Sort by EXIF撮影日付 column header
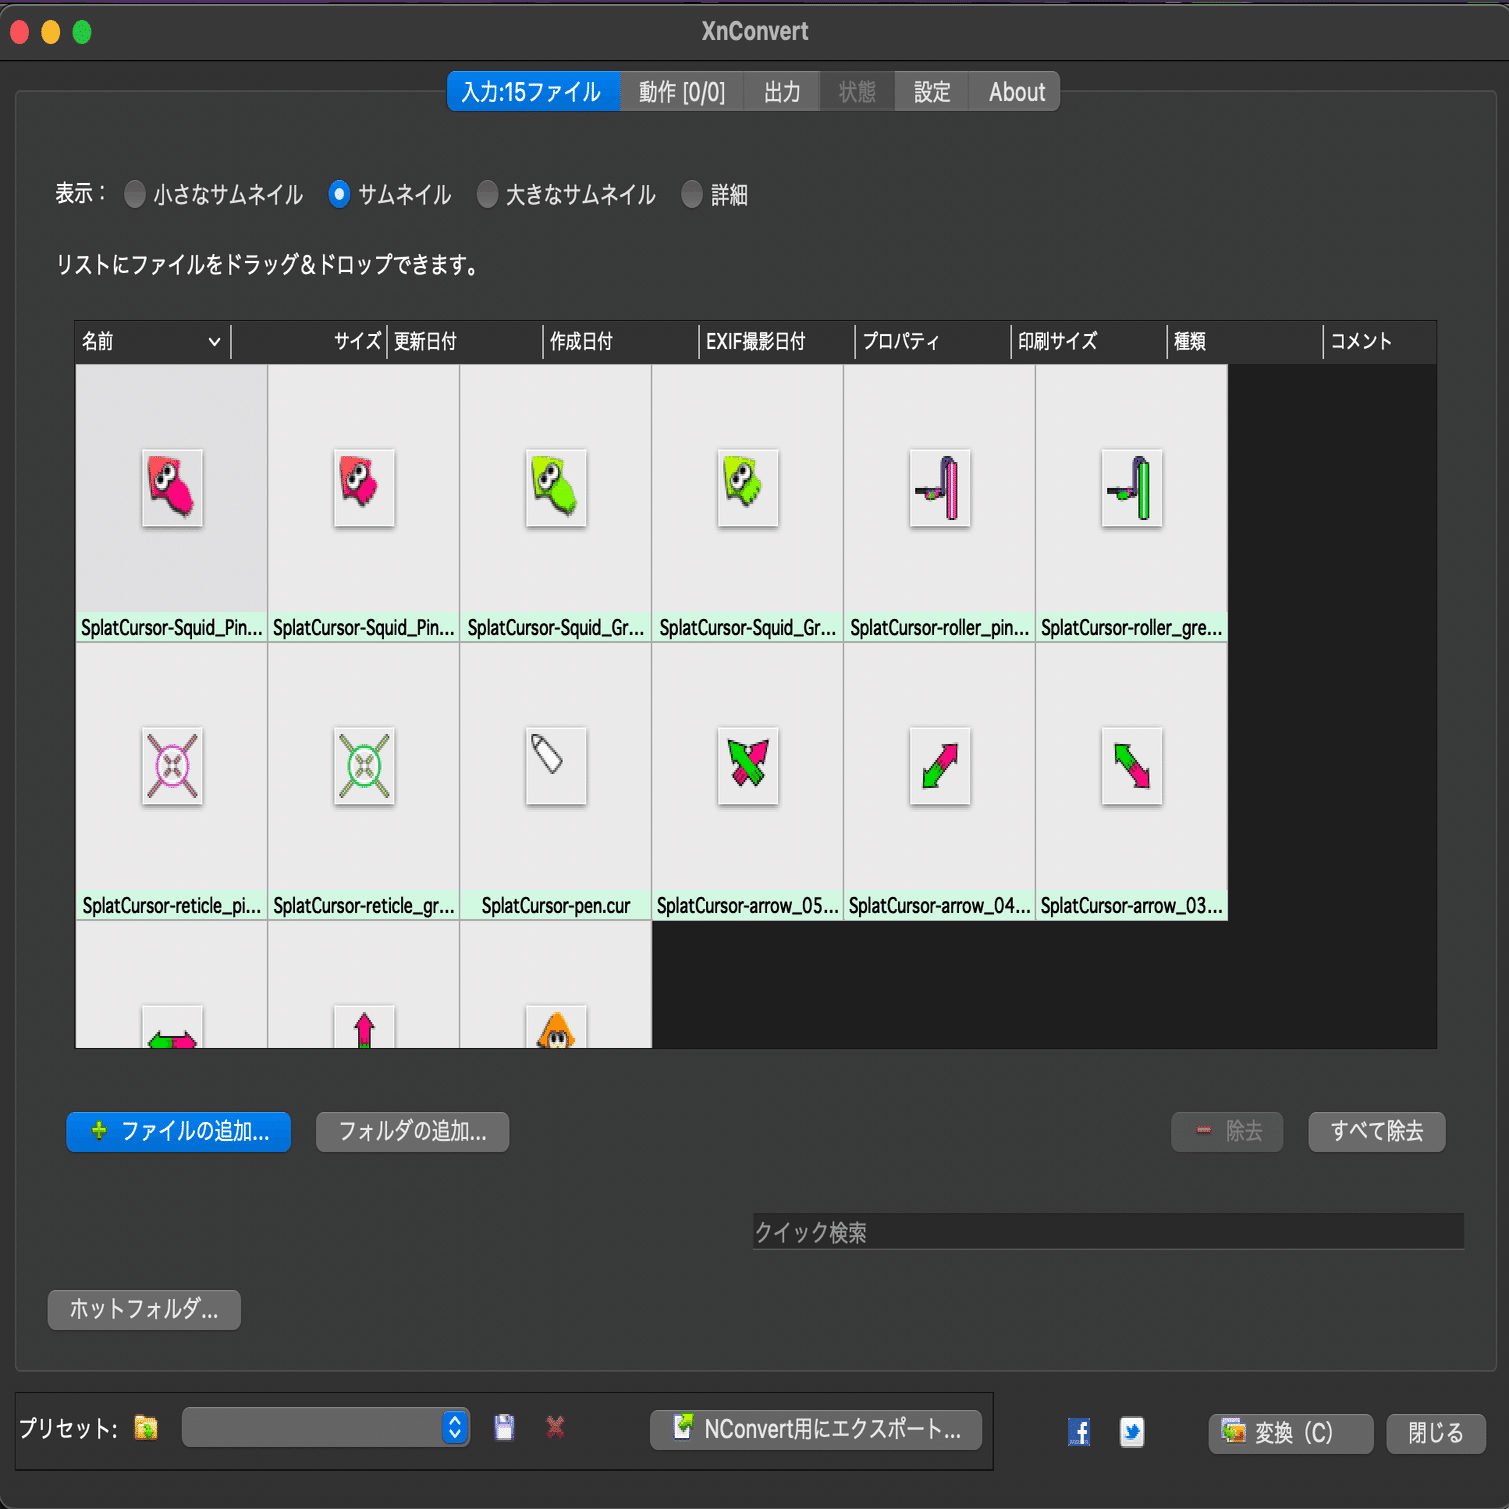Viewport: 1509px width, 1509px height. pos(777,342)
